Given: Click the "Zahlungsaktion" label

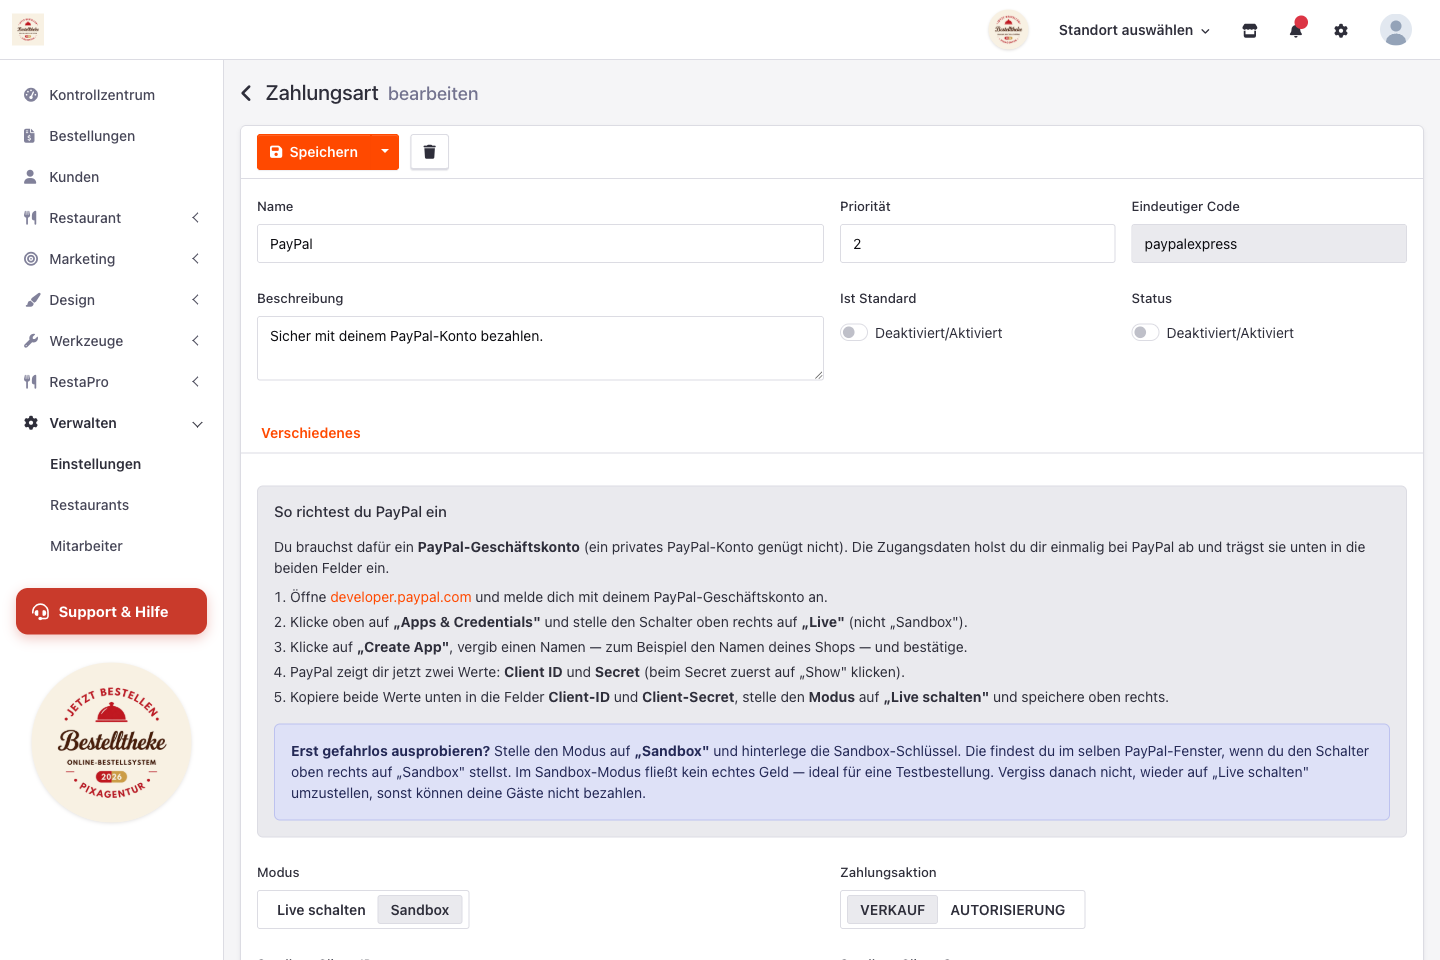Looking at the screenshot, I should (x=888, y=873).
